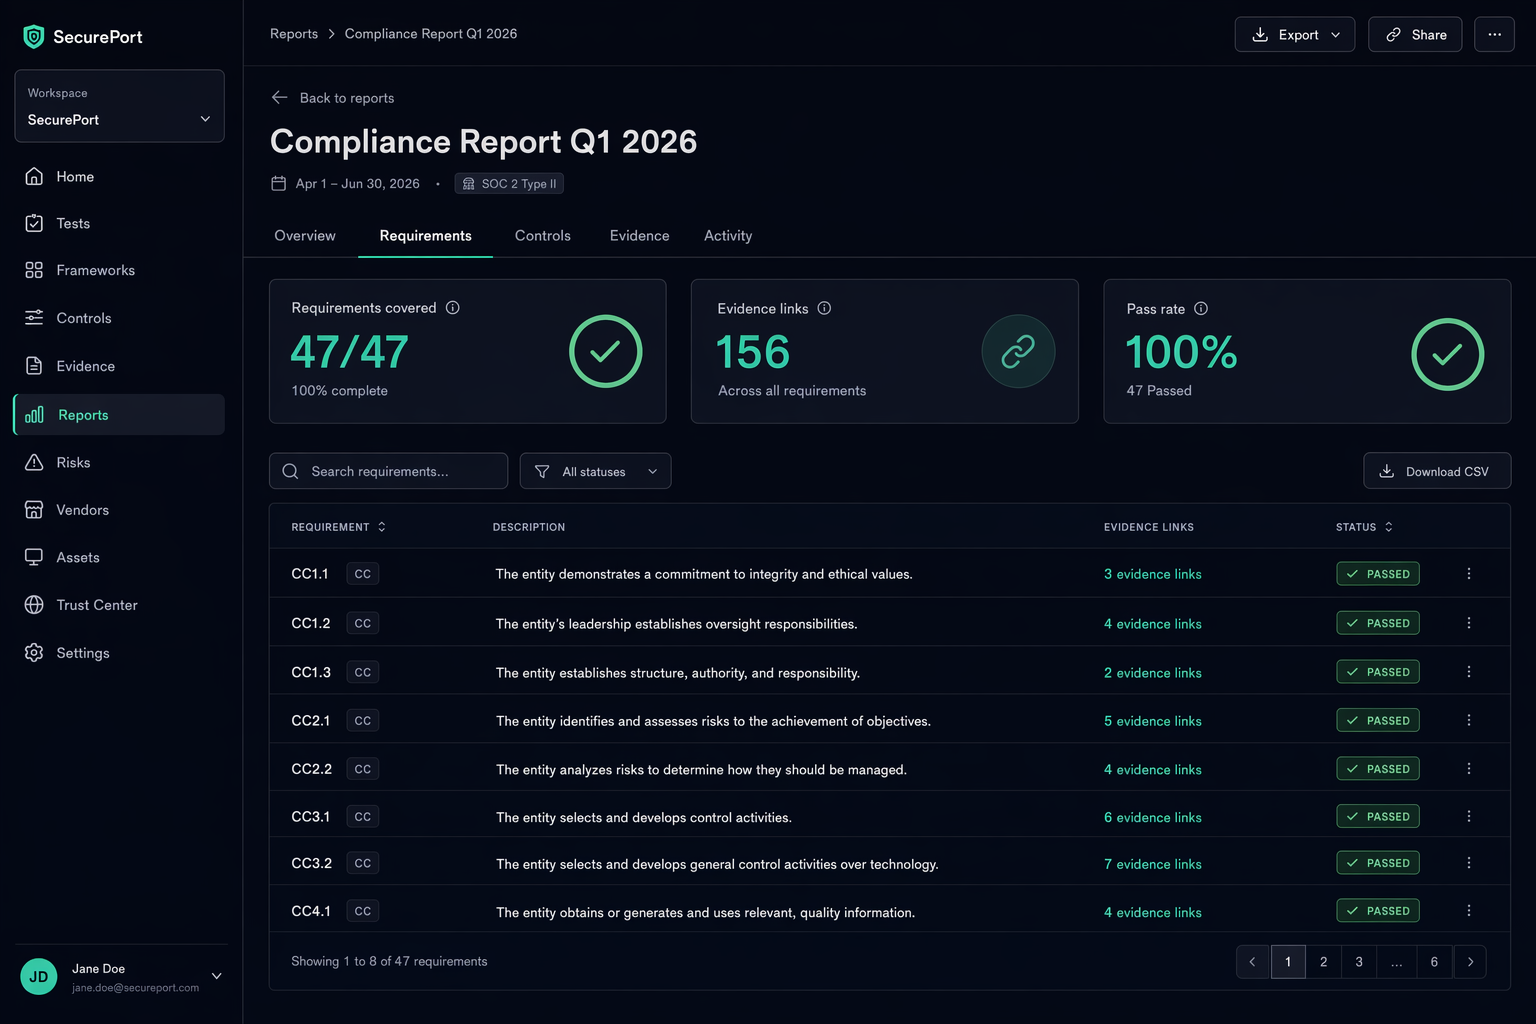This screenshot has height=1024, width=1536.
Task: Open row actions menu for CC1.3
Action: pos(1469,672)
